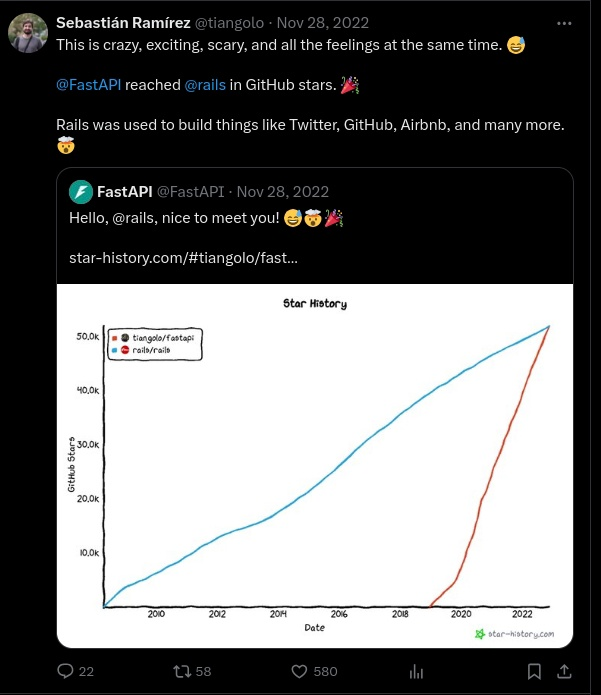This screenshot has height=695, width=601.
Task: Open Sebastián Ramírez's profile photo
Action: coord(28,34)
